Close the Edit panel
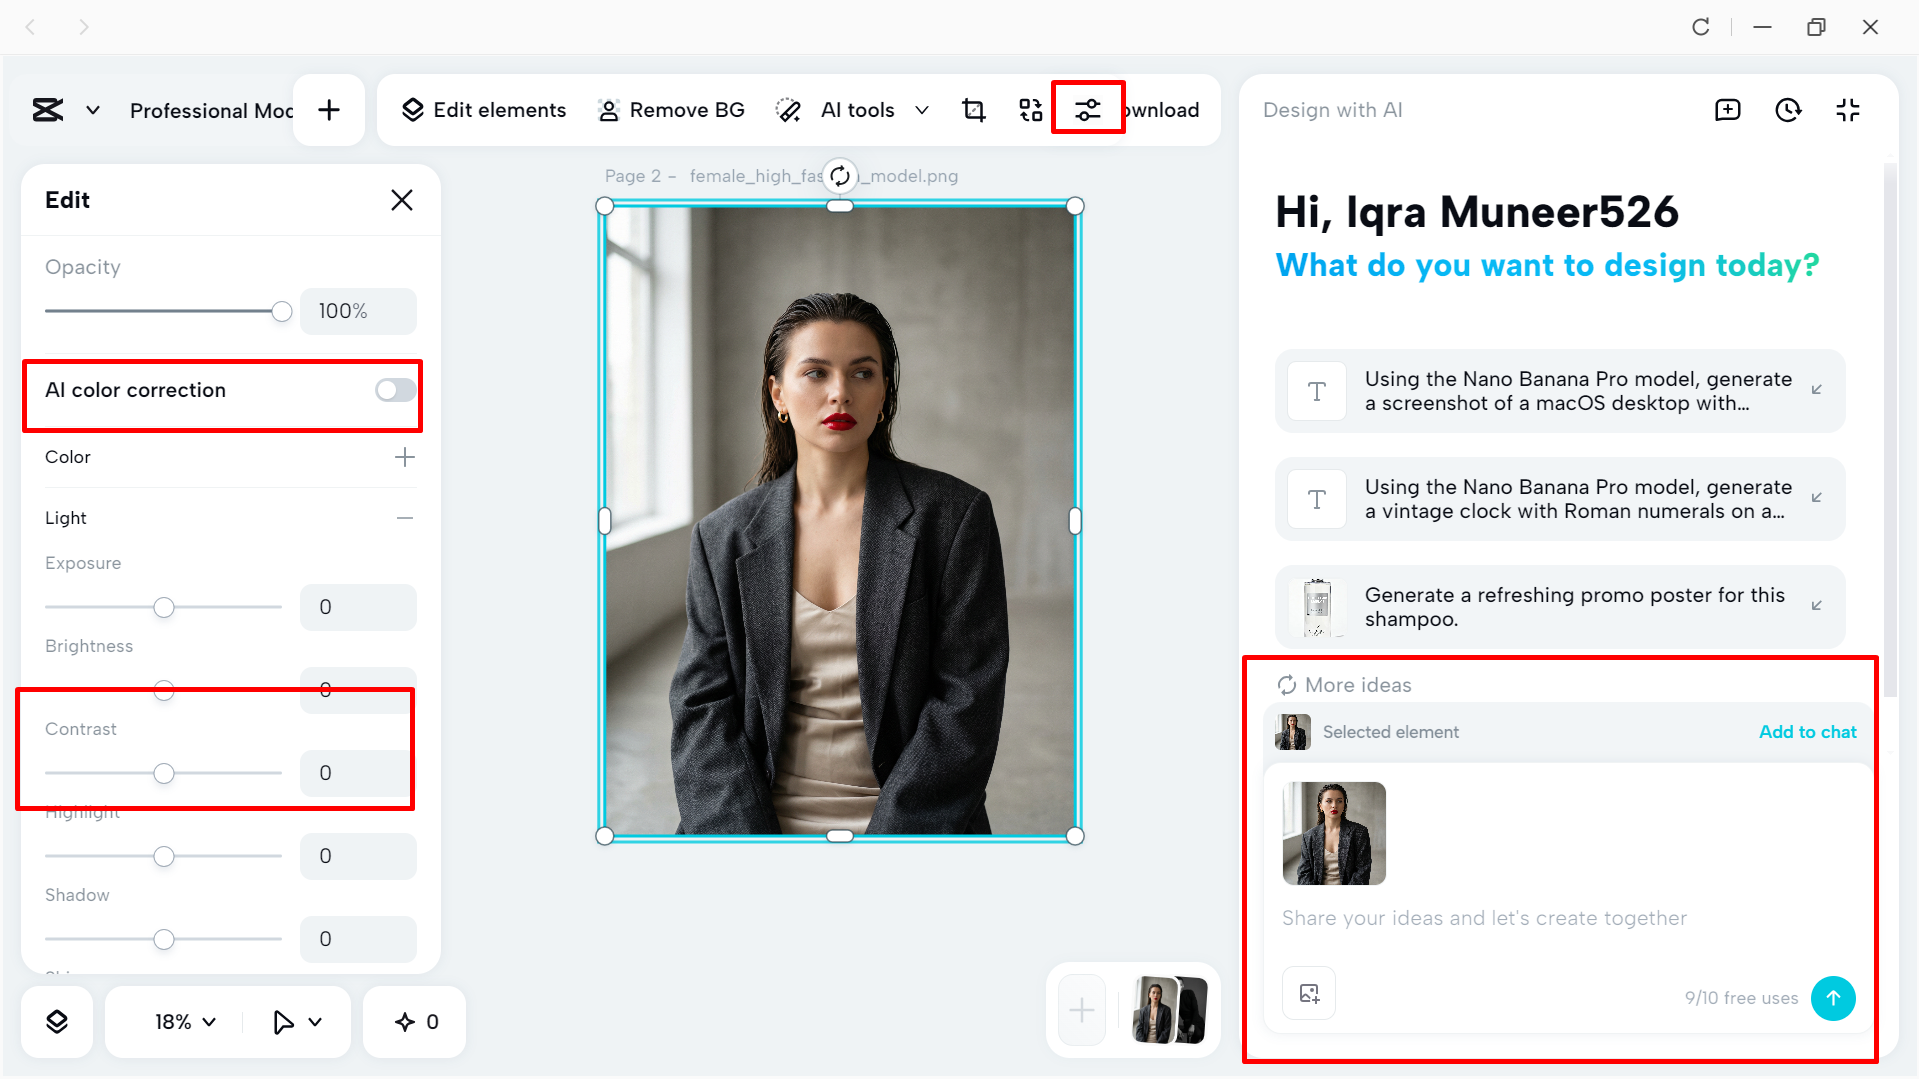 [402, 200]
